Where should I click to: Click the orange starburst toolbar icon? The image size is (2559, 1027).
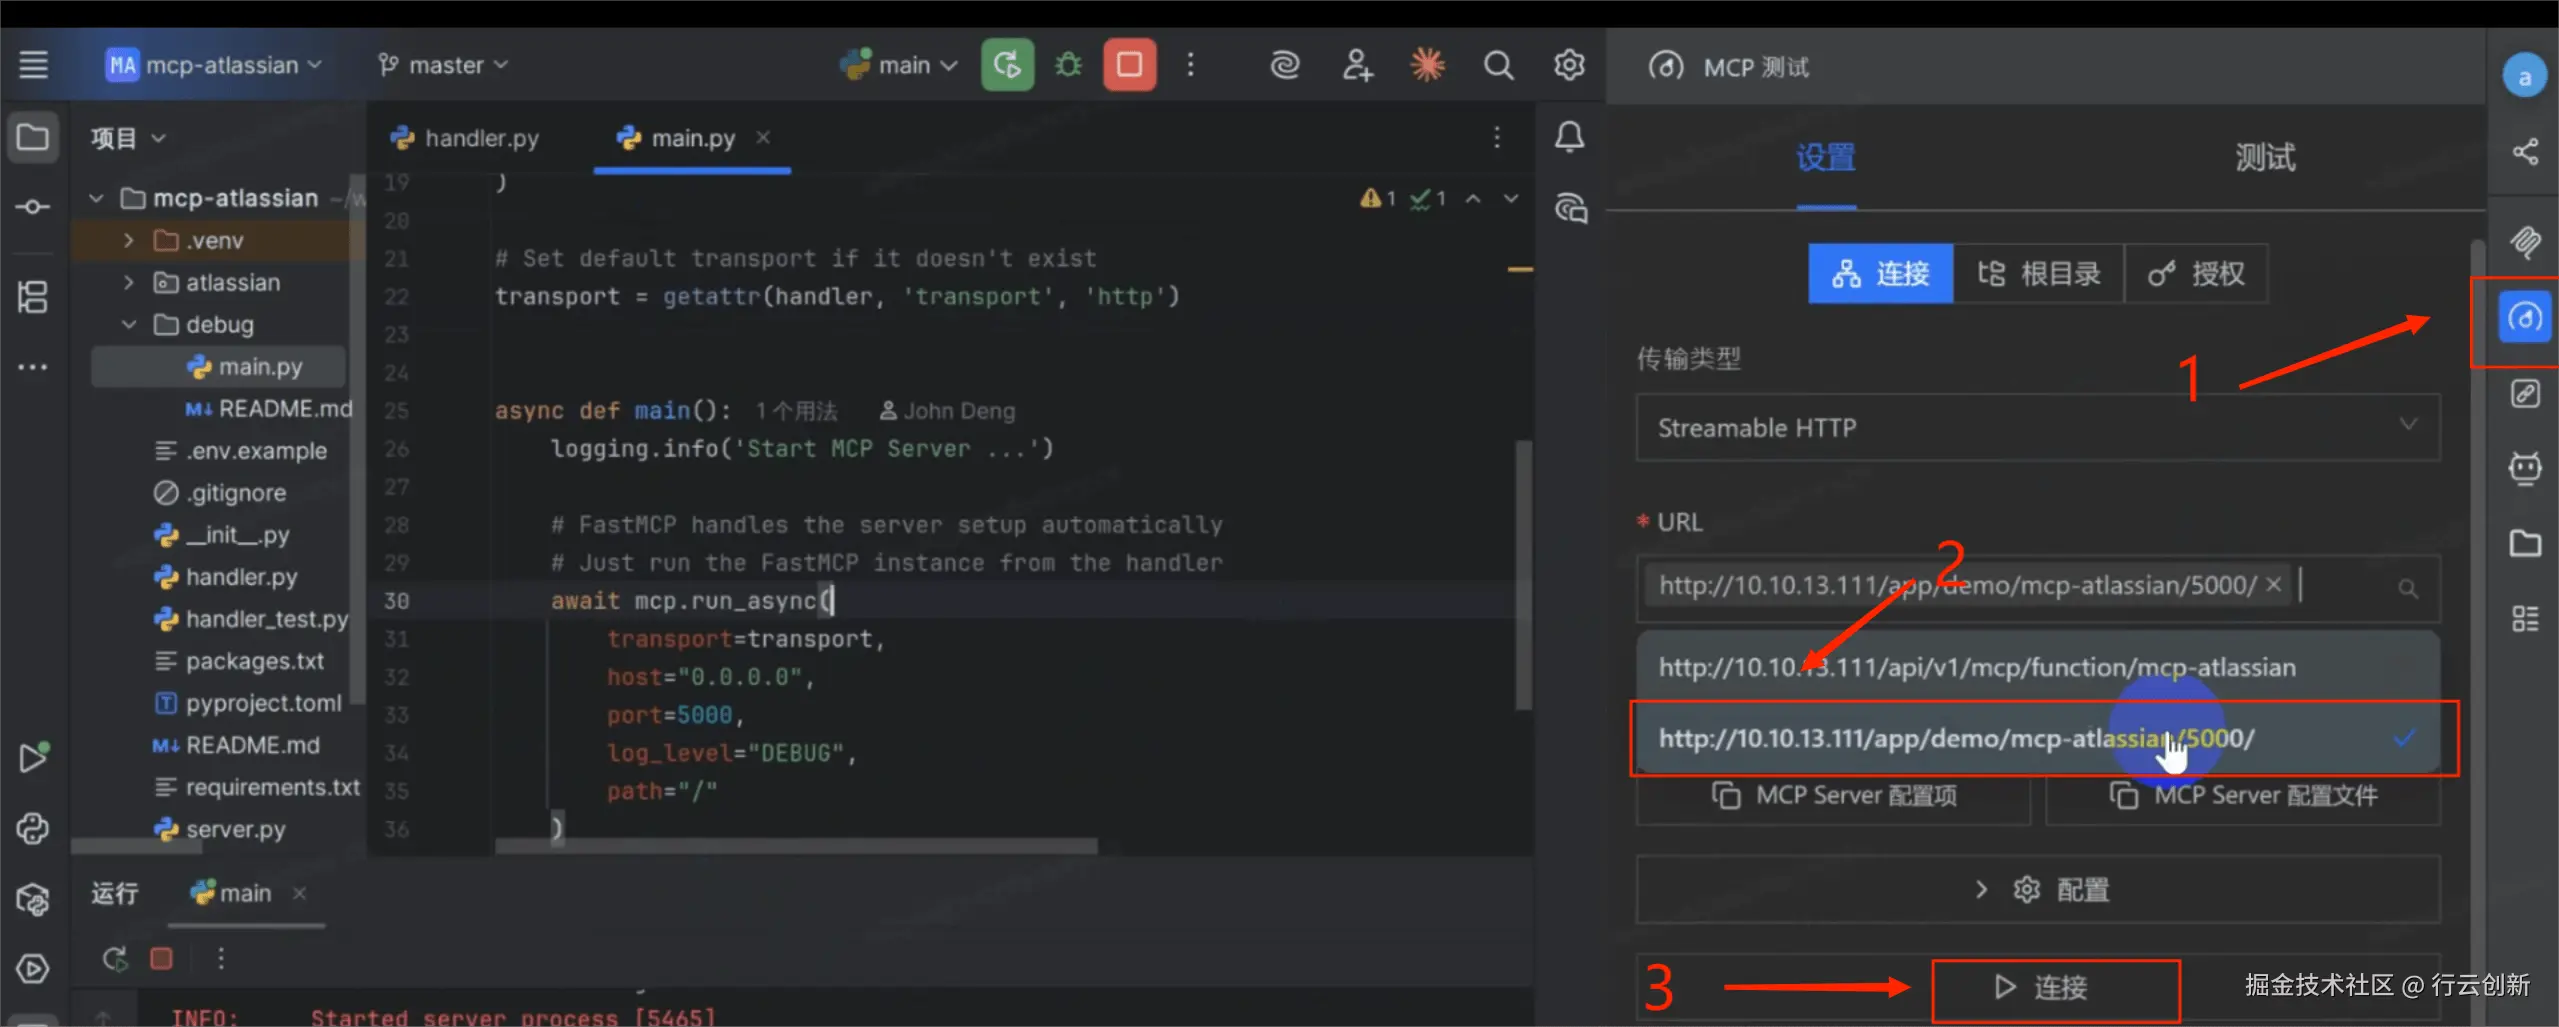(1427, 65)
